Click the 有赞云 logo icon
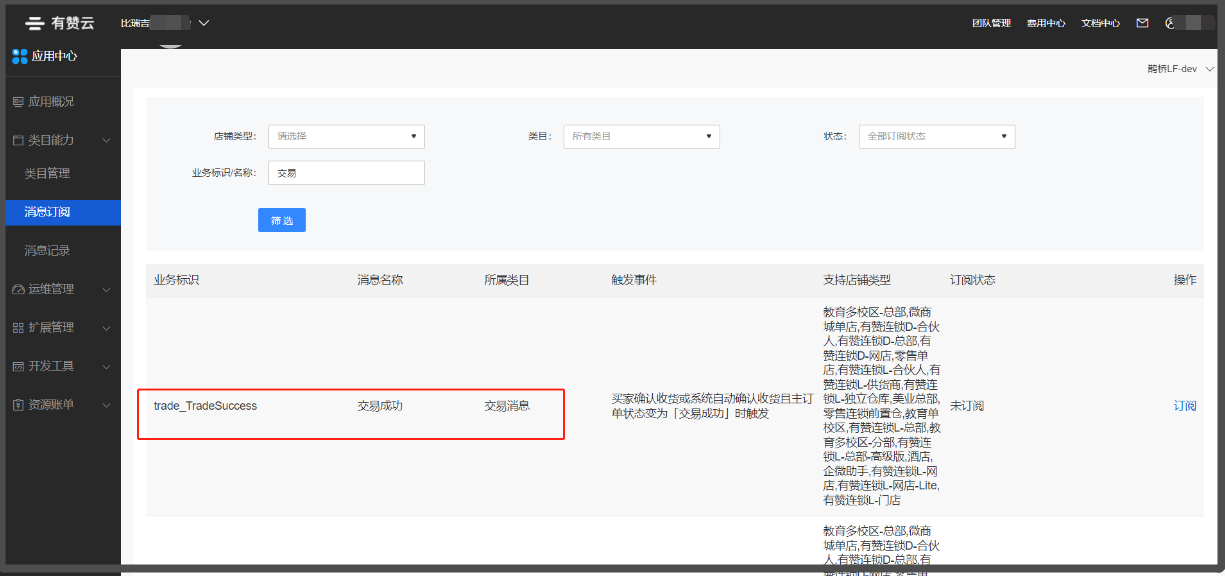 [x=36, y=22]
